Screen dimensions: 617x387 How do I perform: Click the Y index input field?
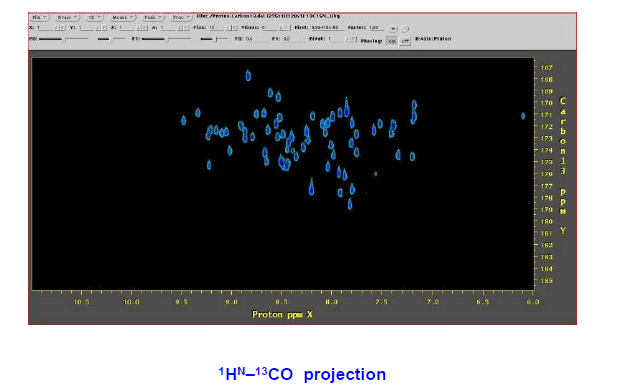[x=85, y=28]
